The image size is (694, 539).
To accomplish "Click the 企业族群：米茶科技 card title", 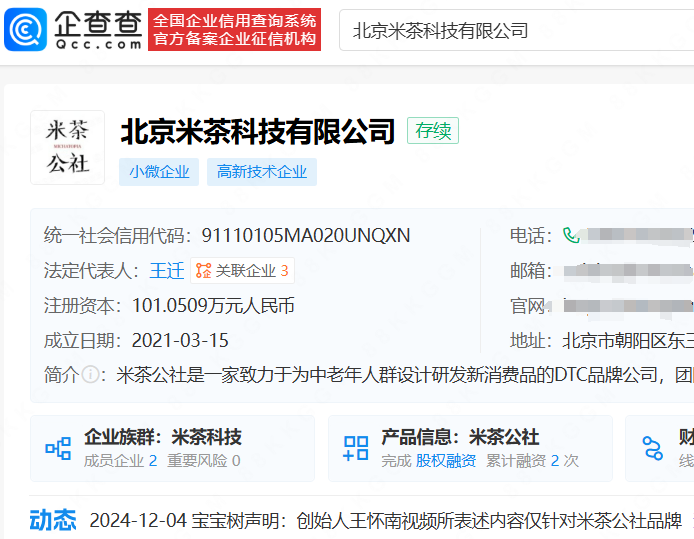I will [163, 437].
